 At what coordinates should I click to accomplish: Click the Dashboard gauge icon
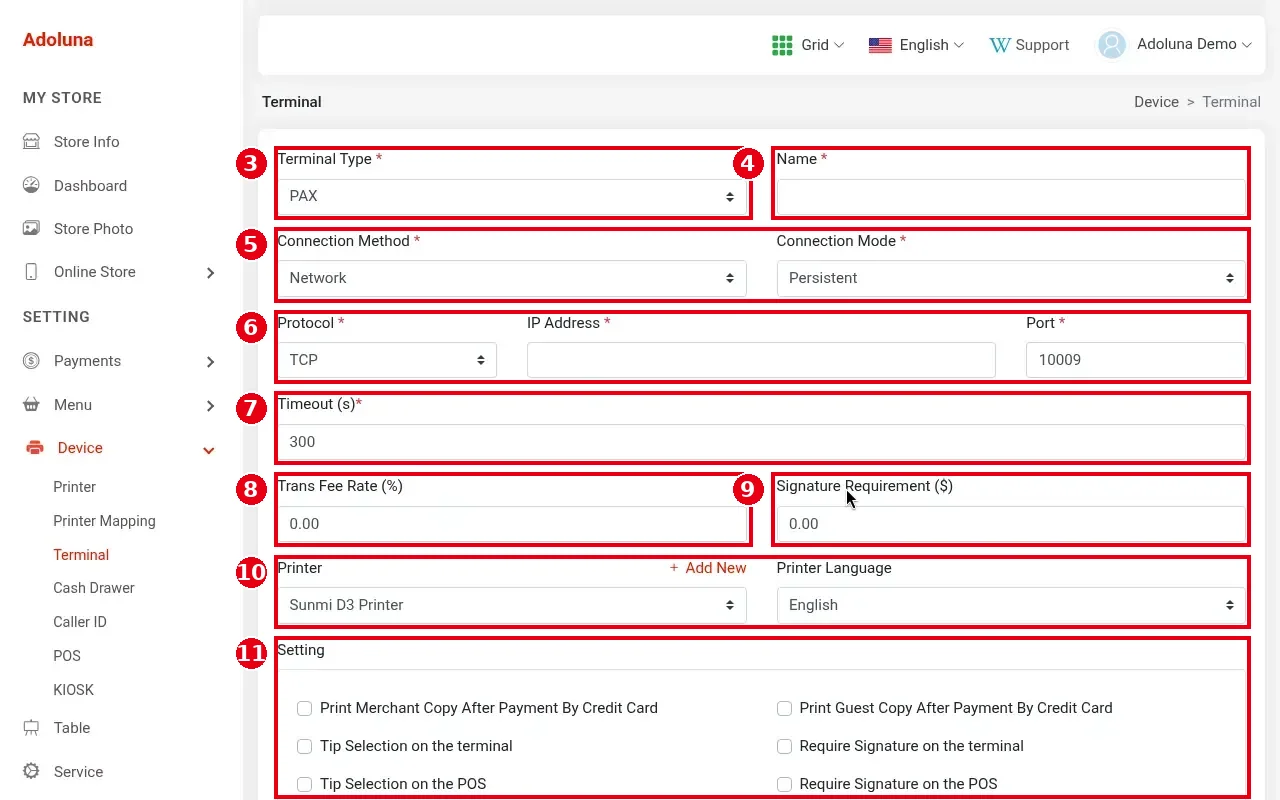click(x=31, y=185)
